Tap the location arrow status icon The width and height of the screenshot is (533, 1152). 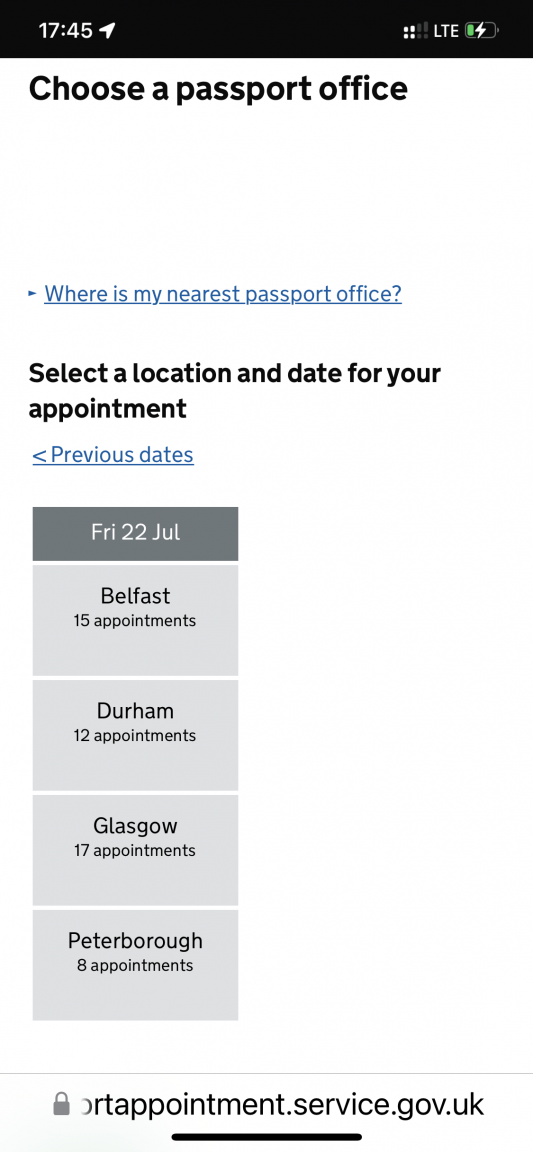click(x=108, y=31)
